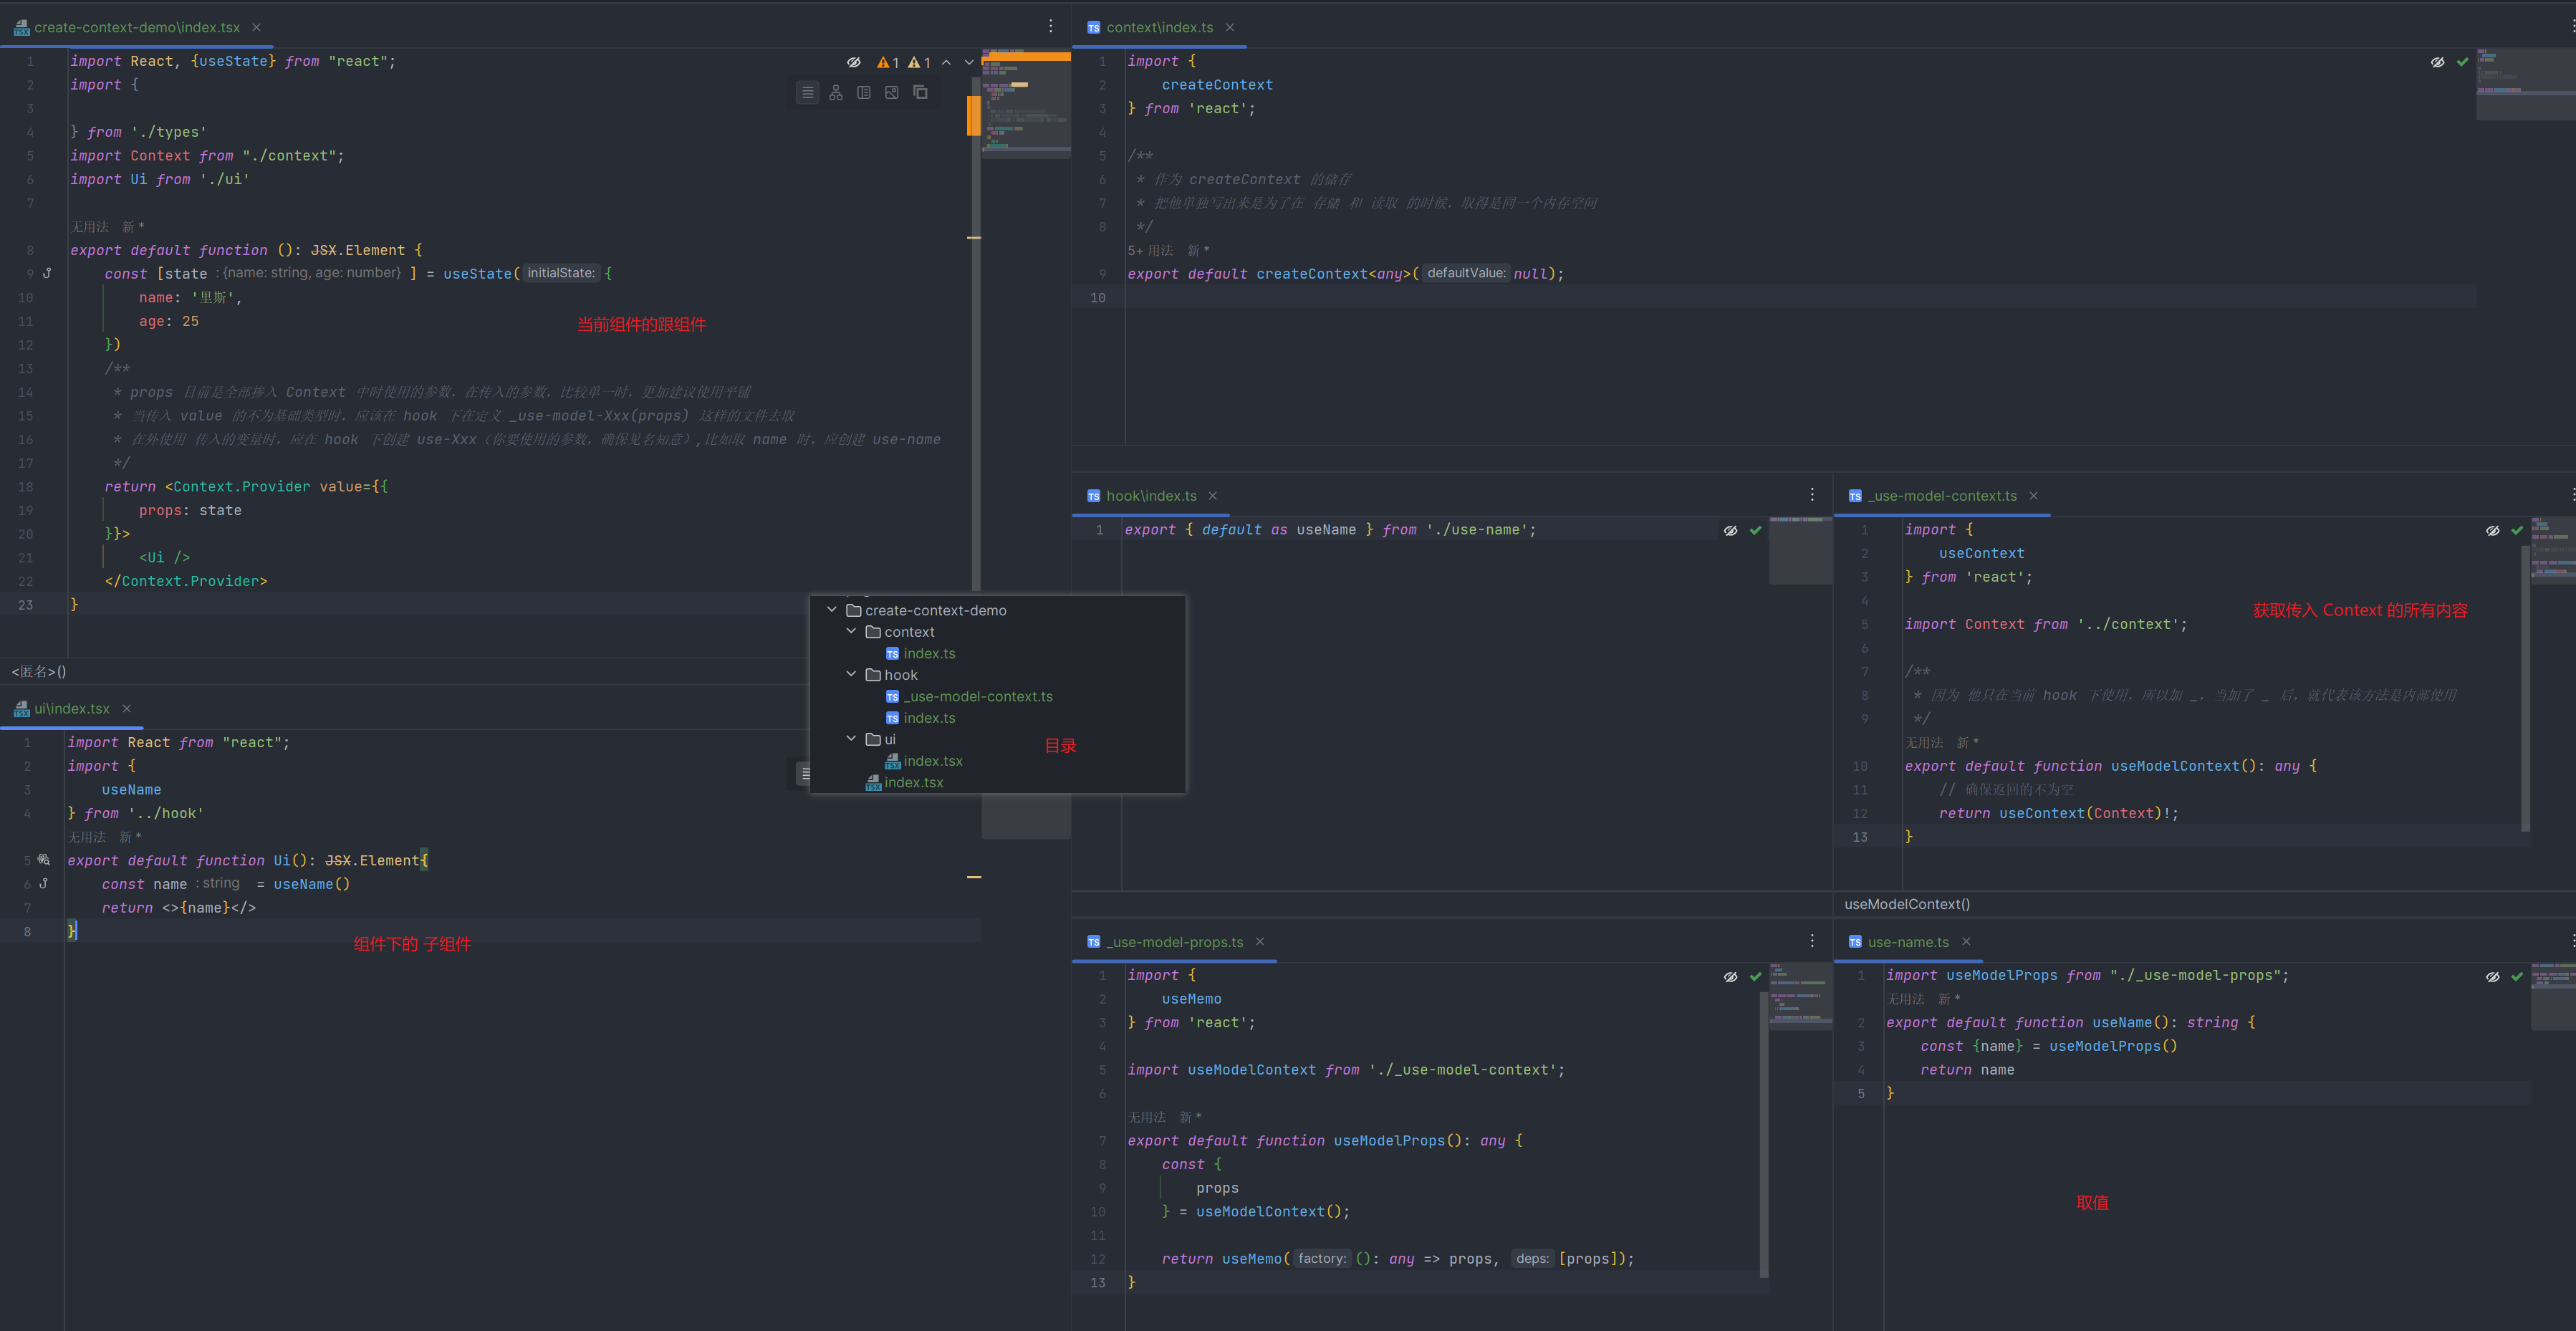
Task: Click the image preview icon in floating toolbar
Action: [x=892, y=93]
